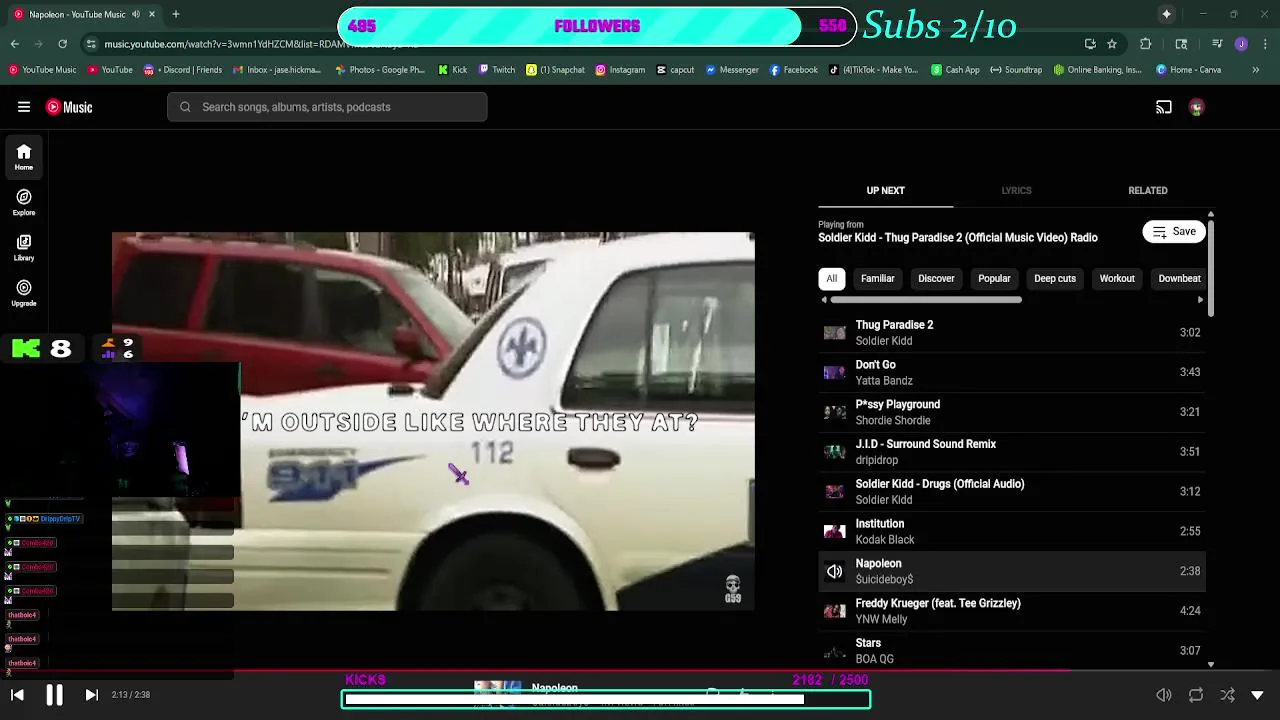Open Chrome three-dot menu
The image size is (1280, 720).
(x=1265, y=44)
